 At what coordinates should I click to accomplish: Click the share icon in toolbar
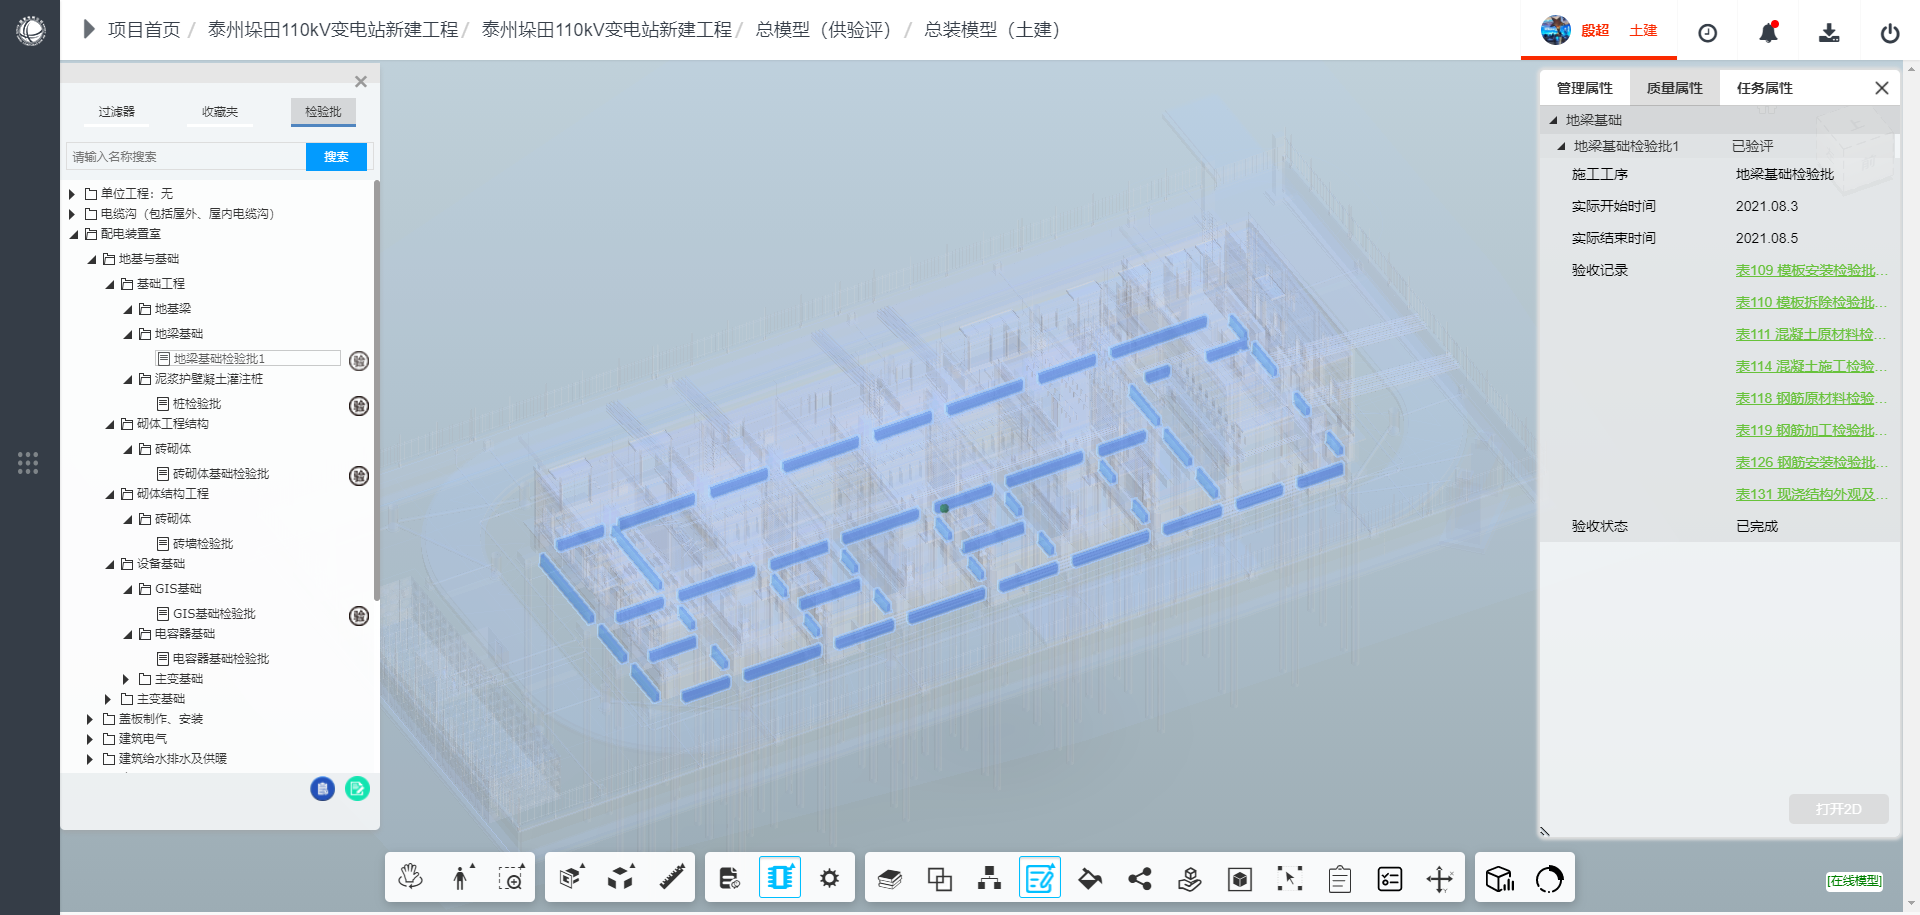[x=1140, y=879]
